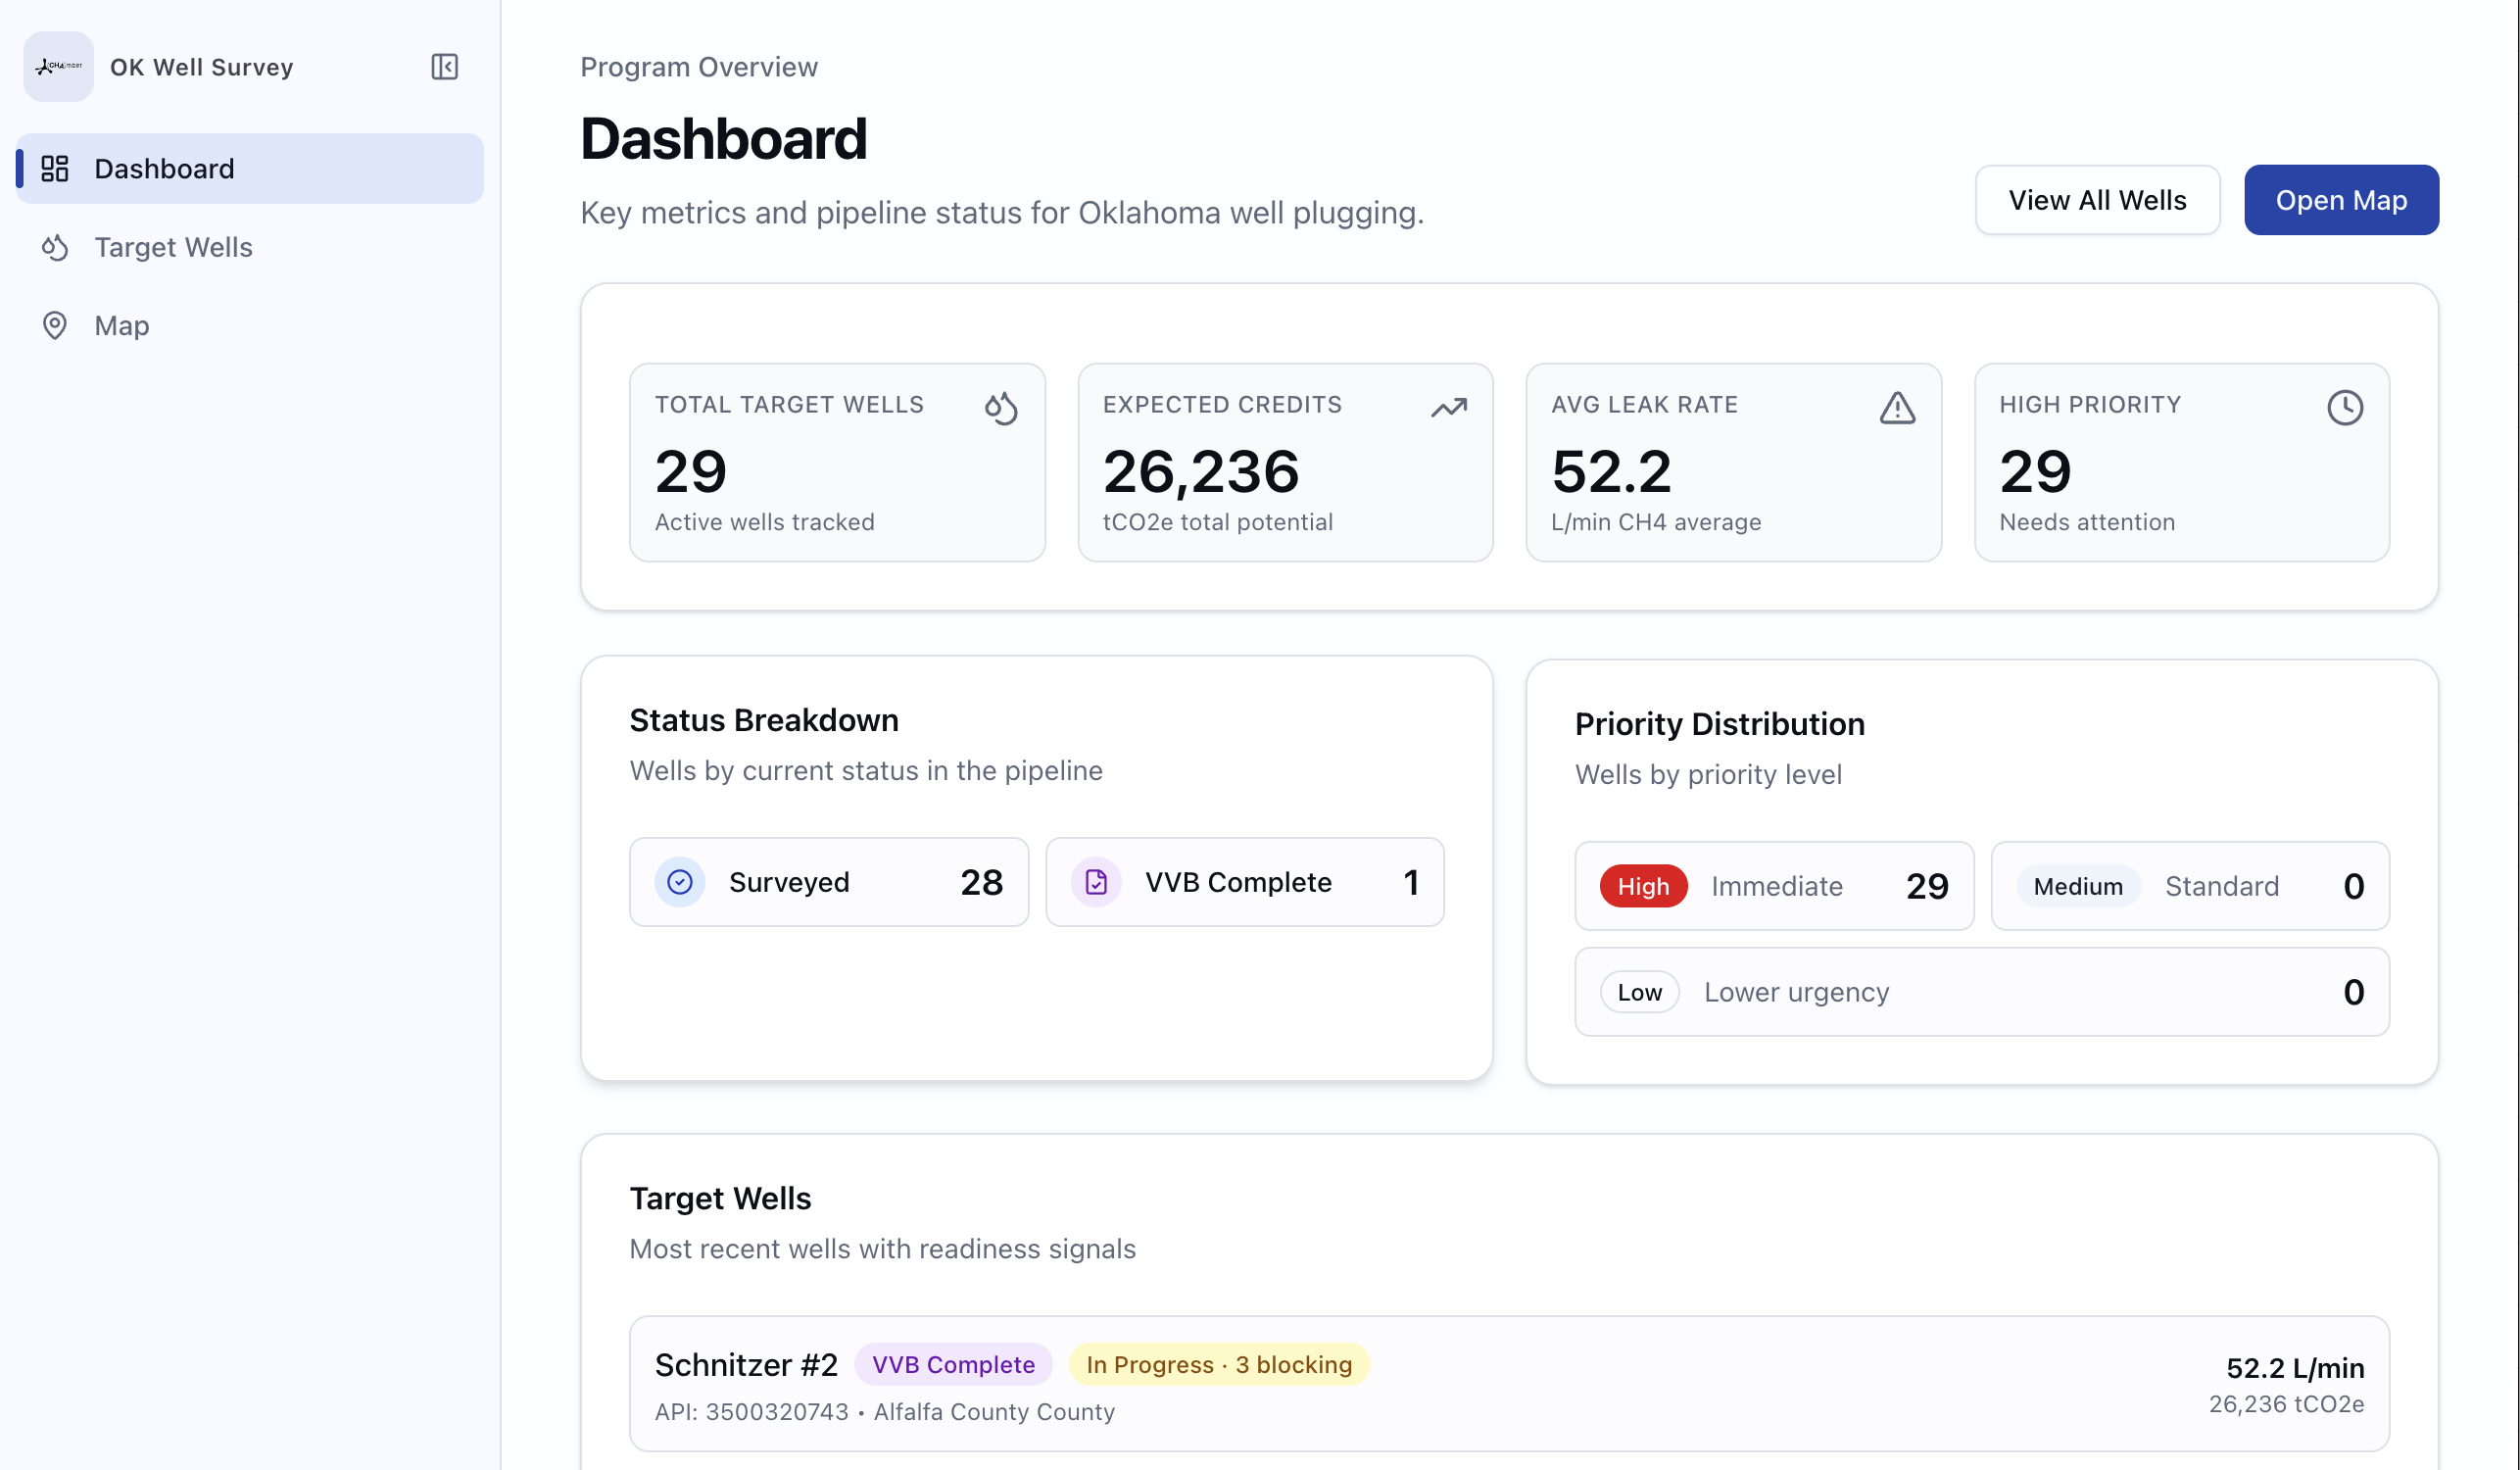The image size is (2520, 1470).
Task: Select the Dashboard grid icon in sidebar
Action: click(x=56, y=168)
